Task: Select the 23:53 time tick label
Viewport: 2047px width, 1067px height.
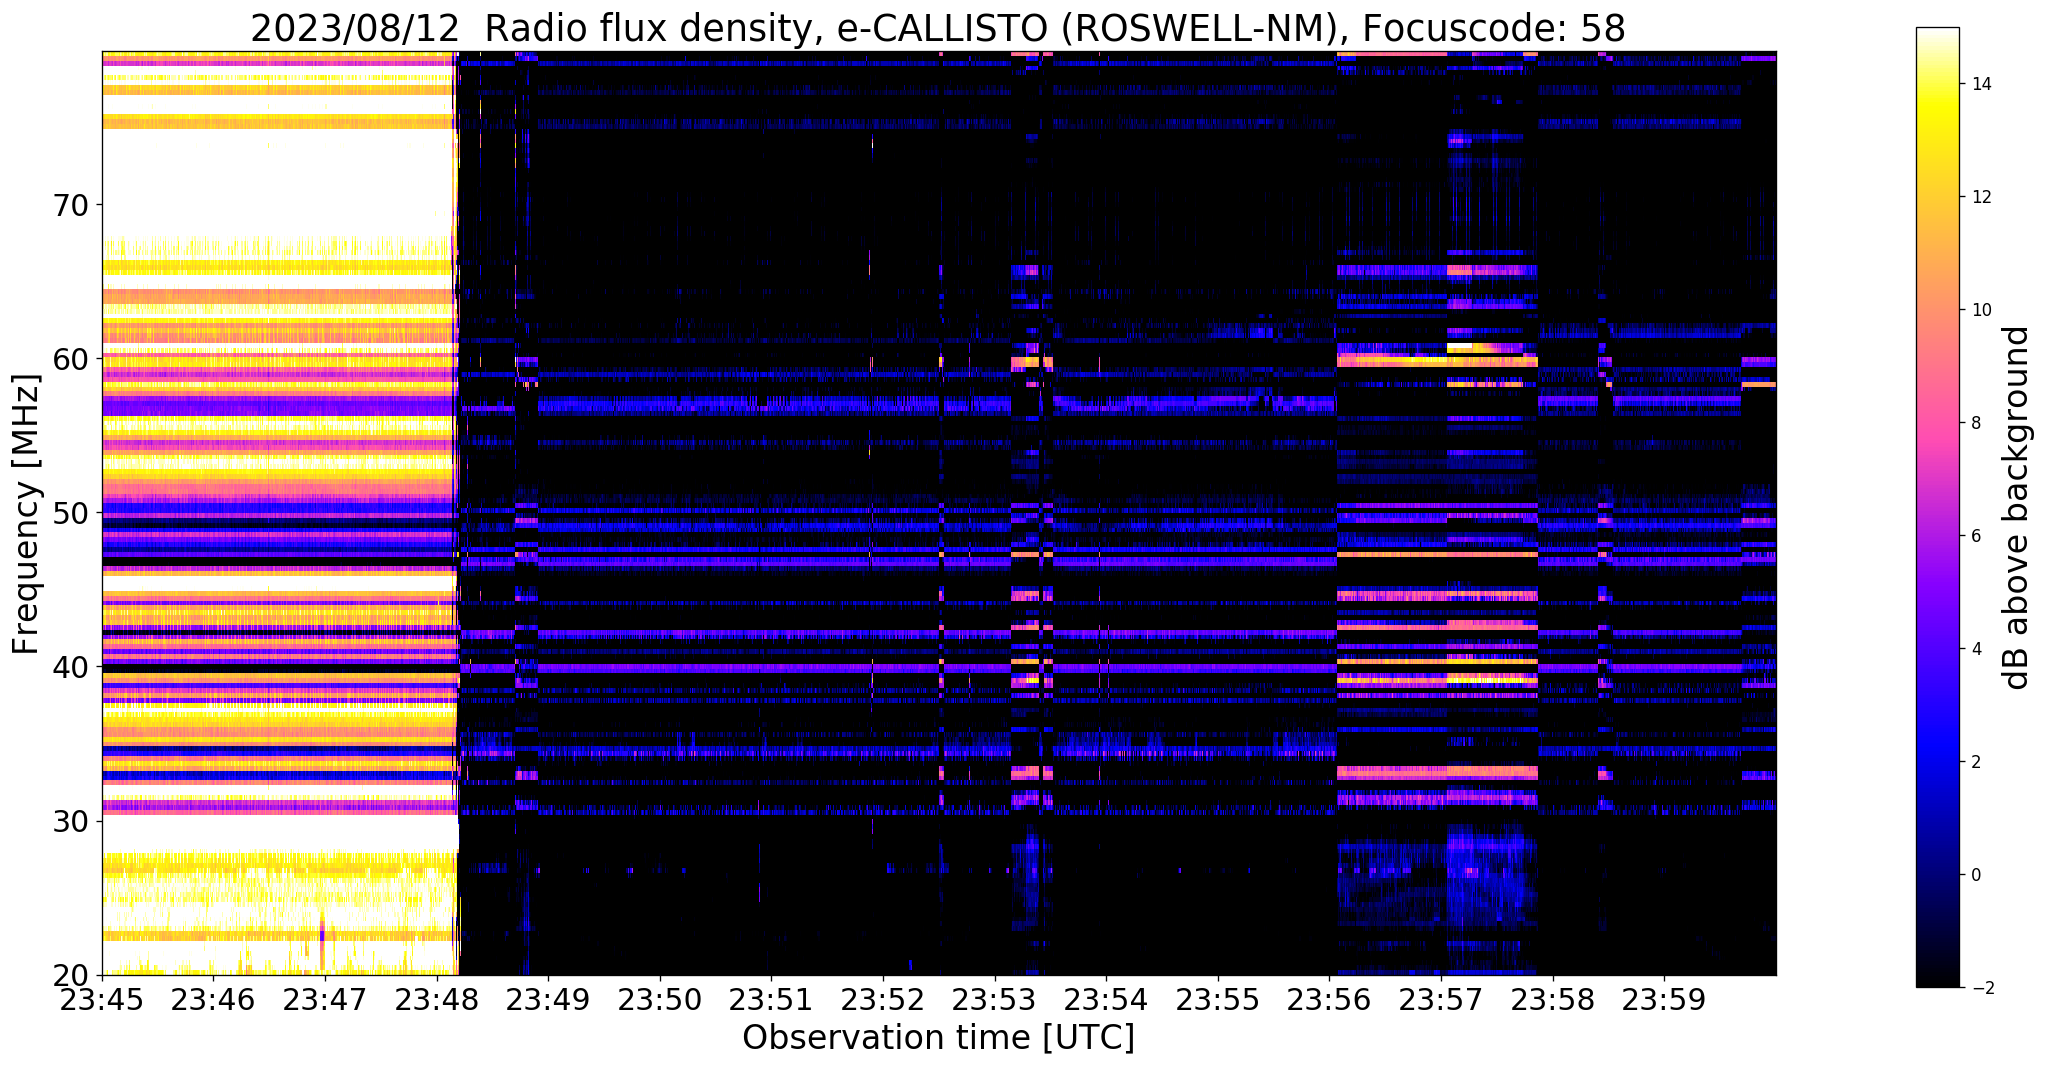Action: coord(995,999)
